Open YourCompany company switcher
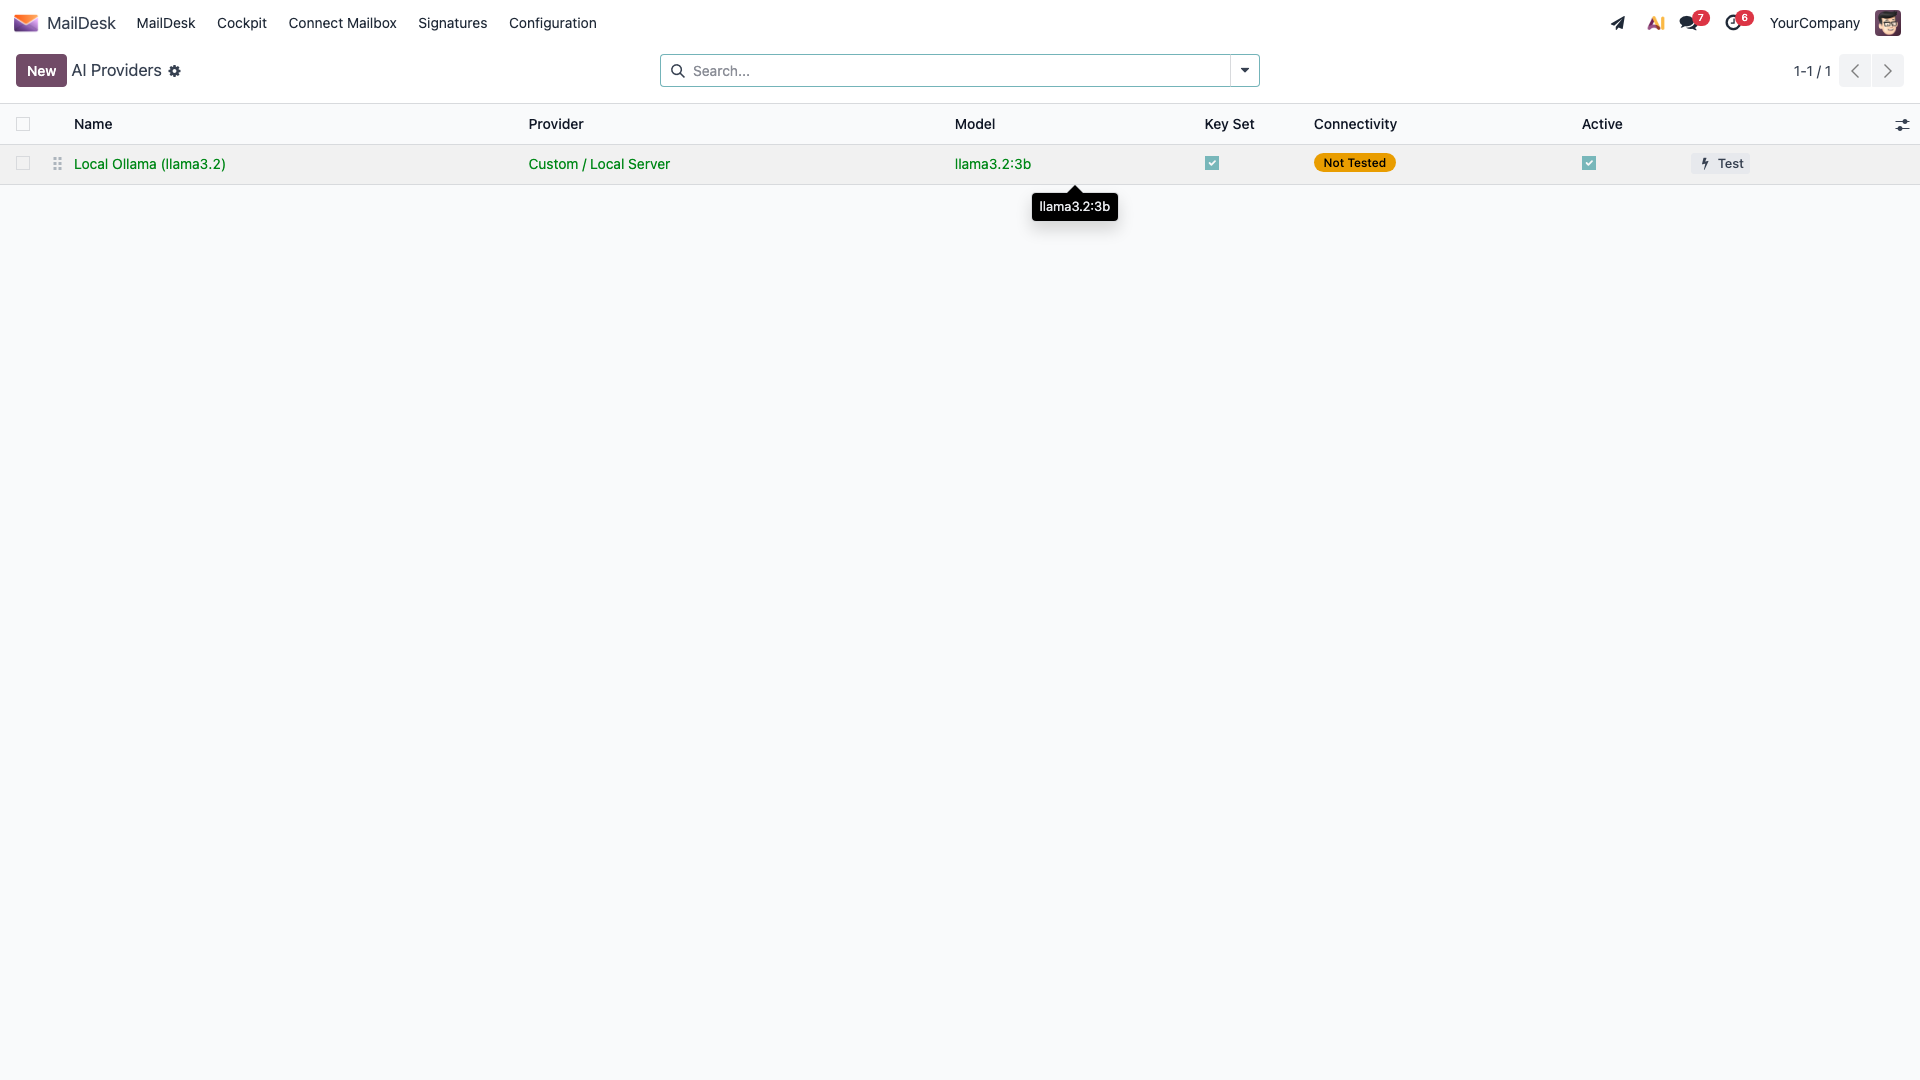This screenshot has height=1080, width=1920. pos(1815,23)
